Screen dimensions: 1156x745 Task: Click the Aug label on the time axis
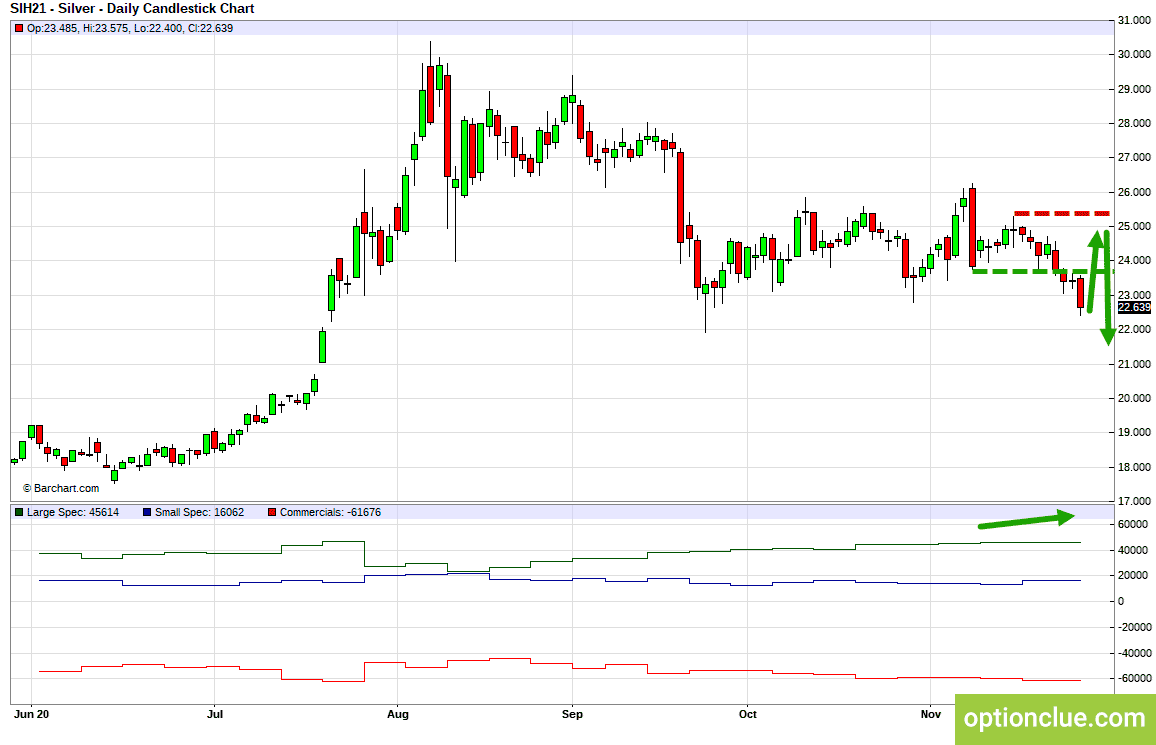point(397,714)
